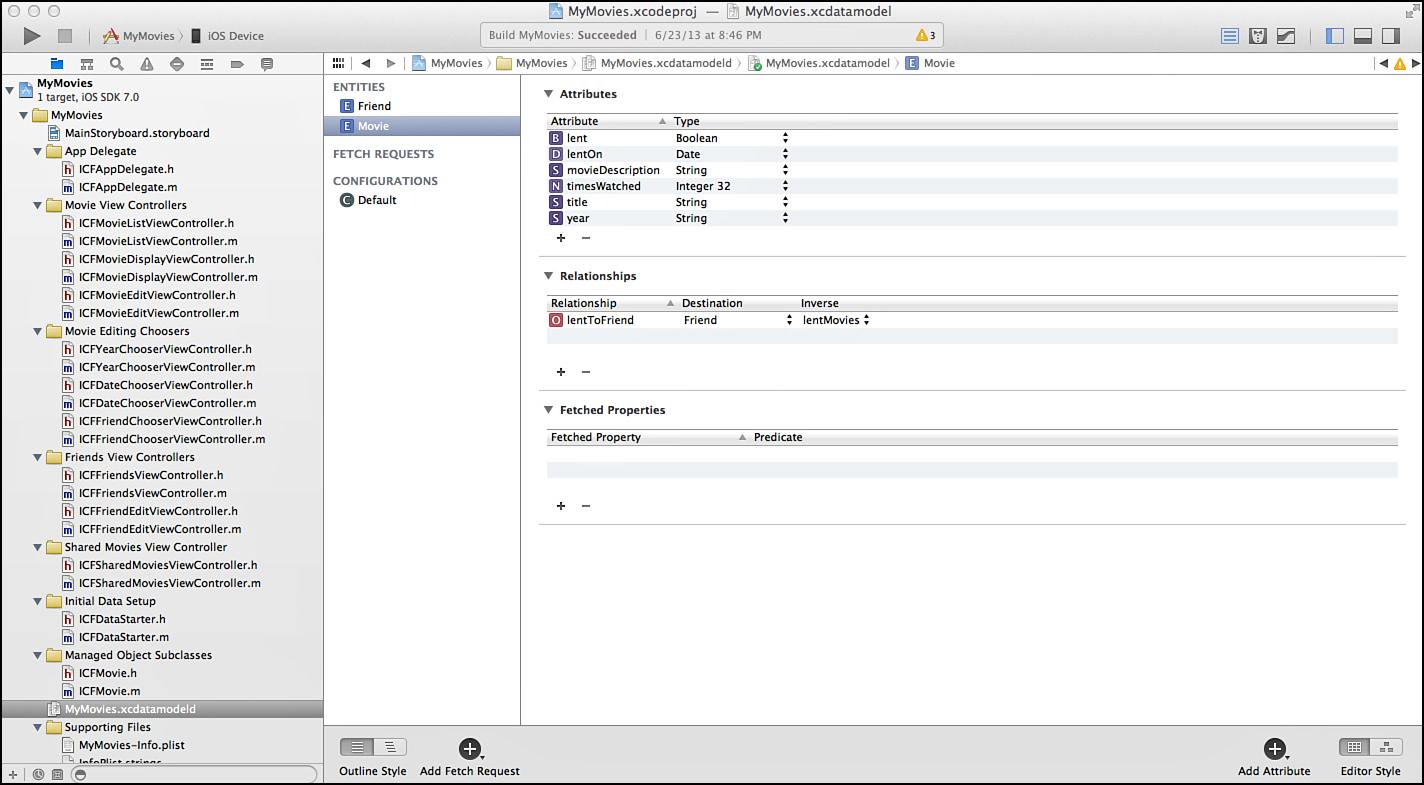Select the hierarchical Outline Style segment

(390, 747)
